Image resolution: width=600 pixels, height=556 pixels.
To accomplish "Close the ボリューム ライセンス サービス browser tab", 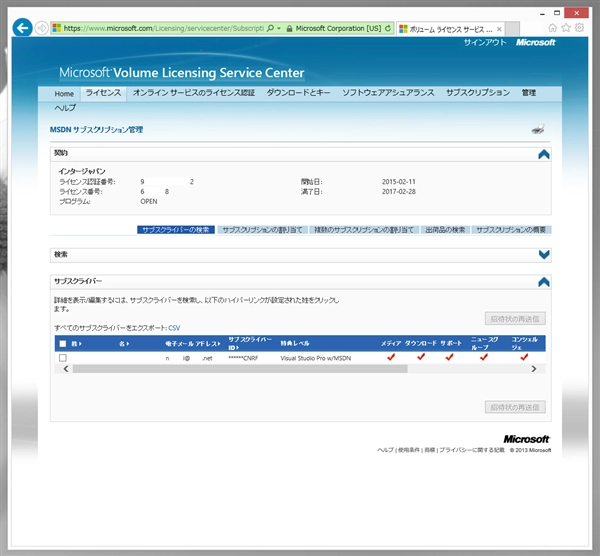I will coord(499,29).
